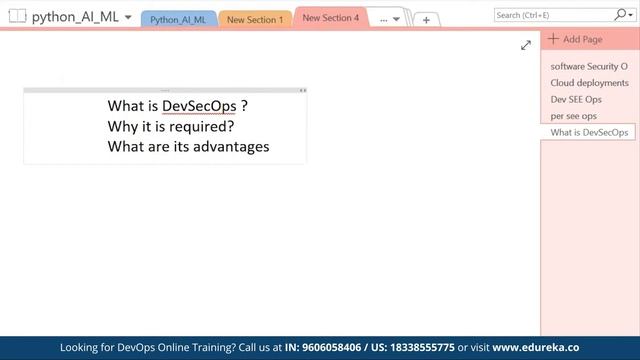Screen dimensions: 640x360
Task: Click the notebook icon beside python_AI_ML
Action: [17, 16]
